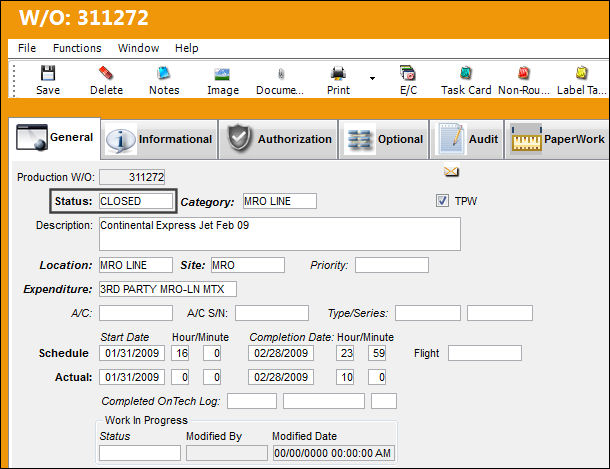This screenshot has height=469, width=610.
Task: Click Actual completion hour field showing 10
Action: (345, 377)
